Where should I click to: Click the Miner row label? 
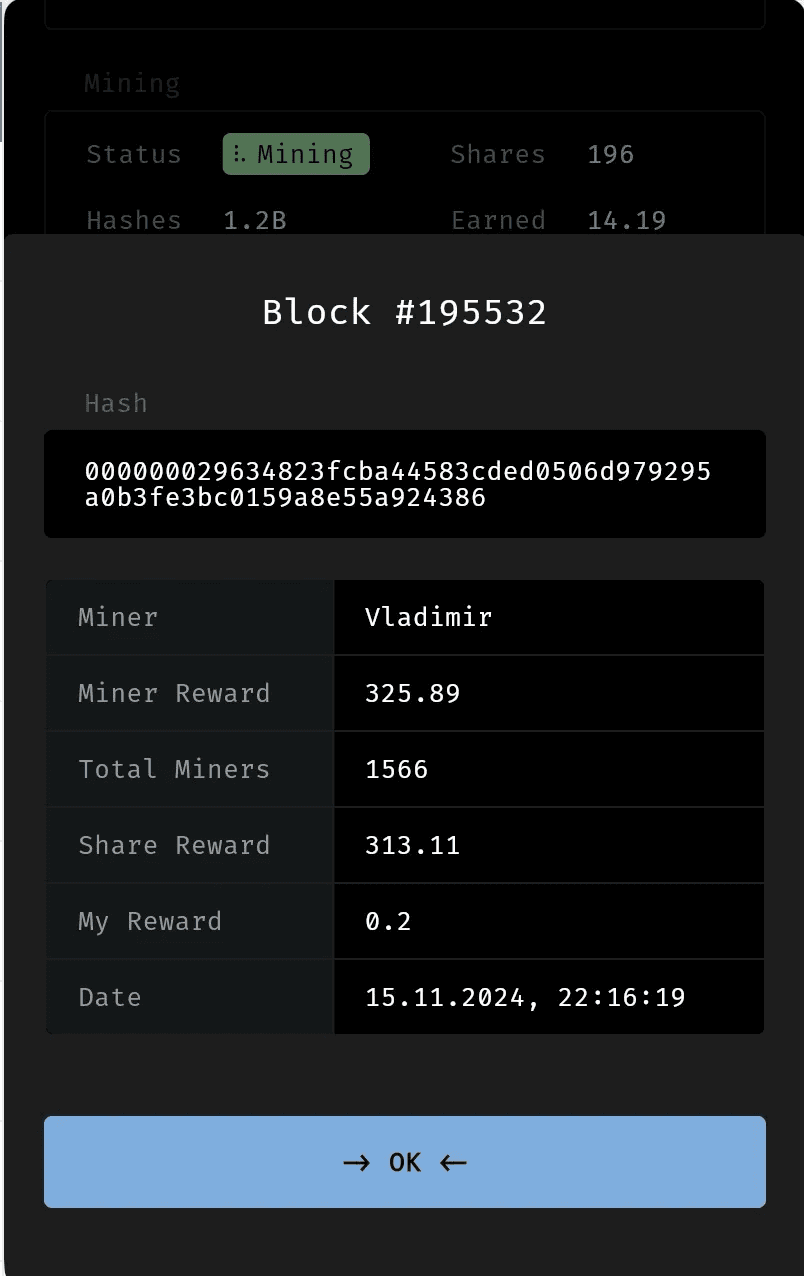coord(118,617)
